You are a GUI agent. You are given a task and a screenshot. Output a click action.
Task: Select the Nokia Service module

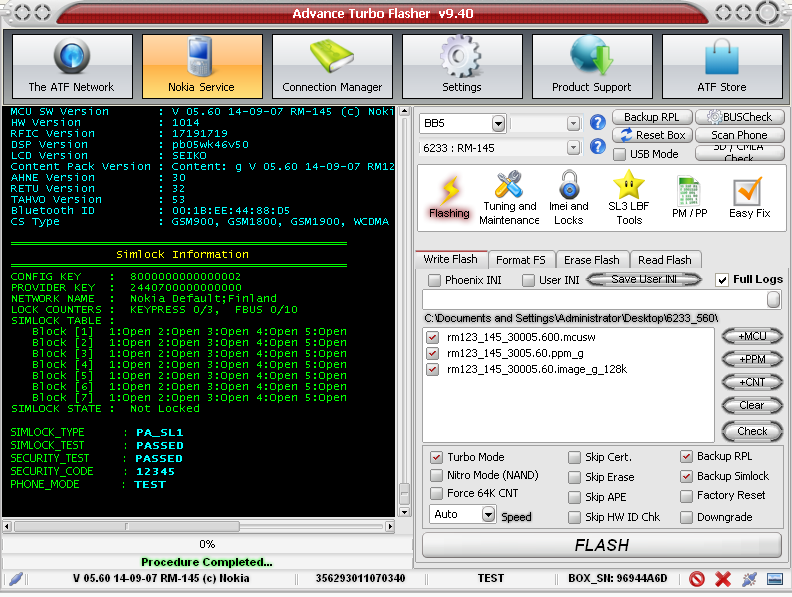click(x=202, y=66)
